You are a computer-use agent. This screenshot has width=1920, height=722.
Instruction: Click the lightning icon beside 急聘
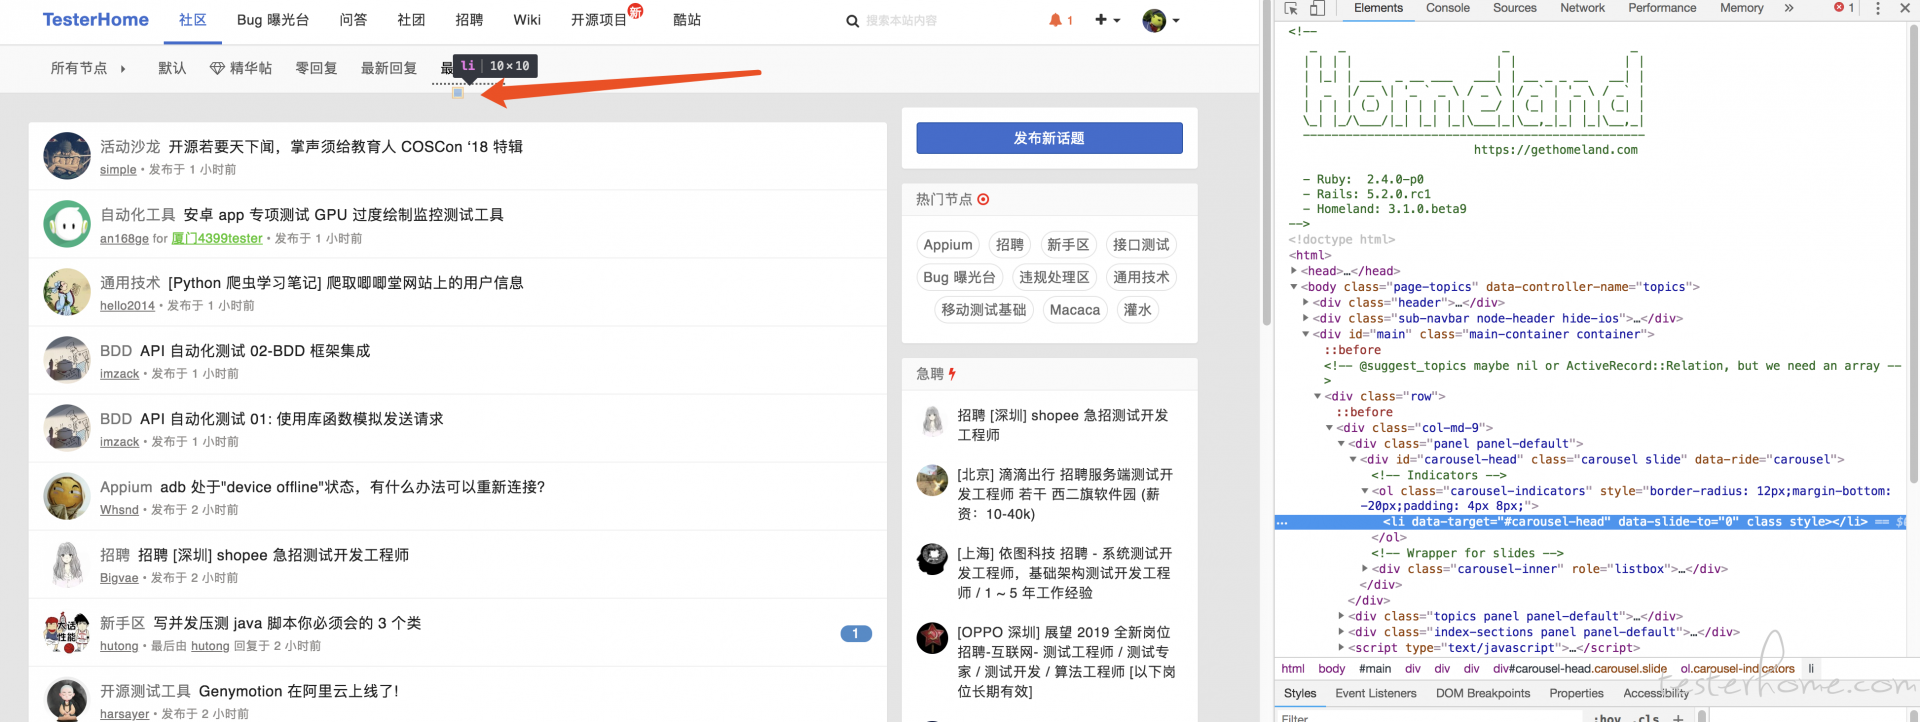point(952,374)
